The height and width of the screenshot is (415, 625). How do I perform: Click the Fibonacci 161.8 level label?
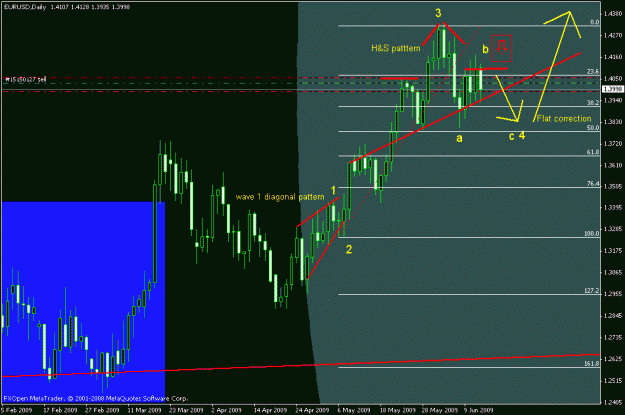pos(592,364)
